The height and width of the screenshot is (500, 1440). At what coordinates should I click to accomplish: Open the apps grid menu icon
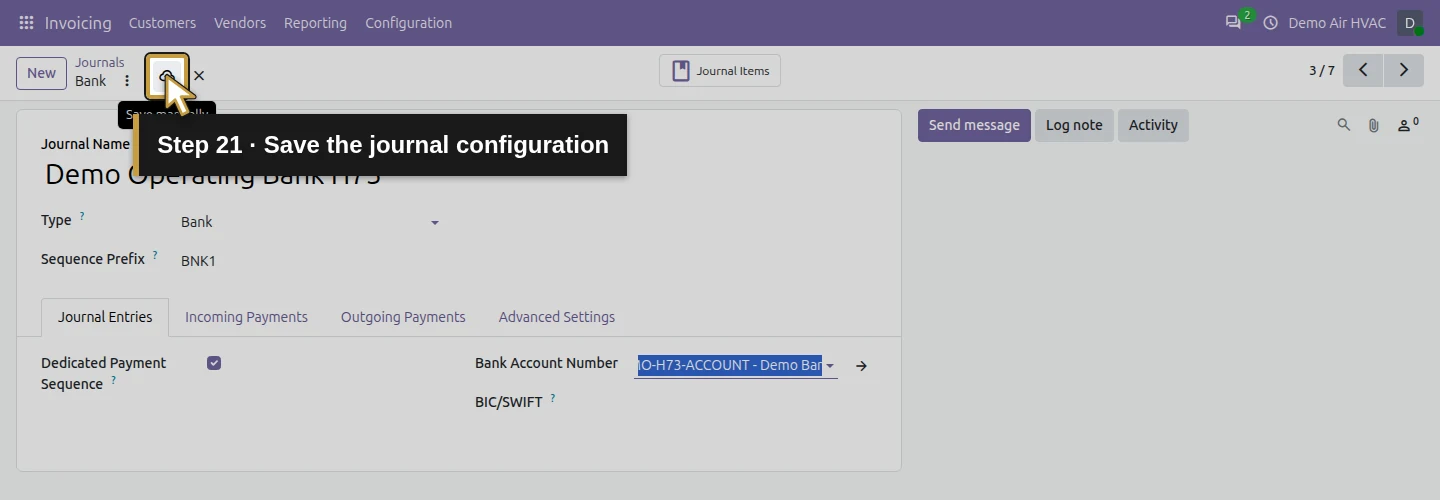pyautogui.click(x=26, y=22)
